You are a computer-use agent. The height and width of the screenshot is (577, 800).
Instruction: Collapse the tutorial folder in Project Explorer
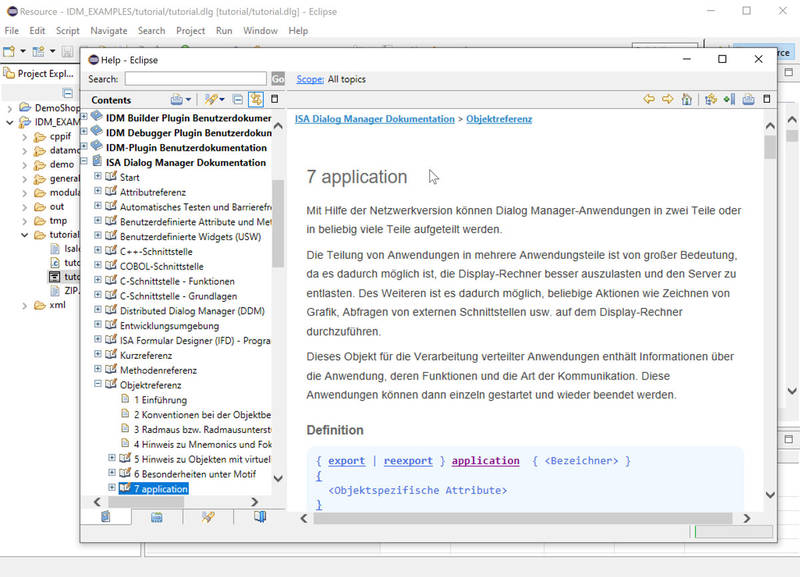(x=24, y=235)
